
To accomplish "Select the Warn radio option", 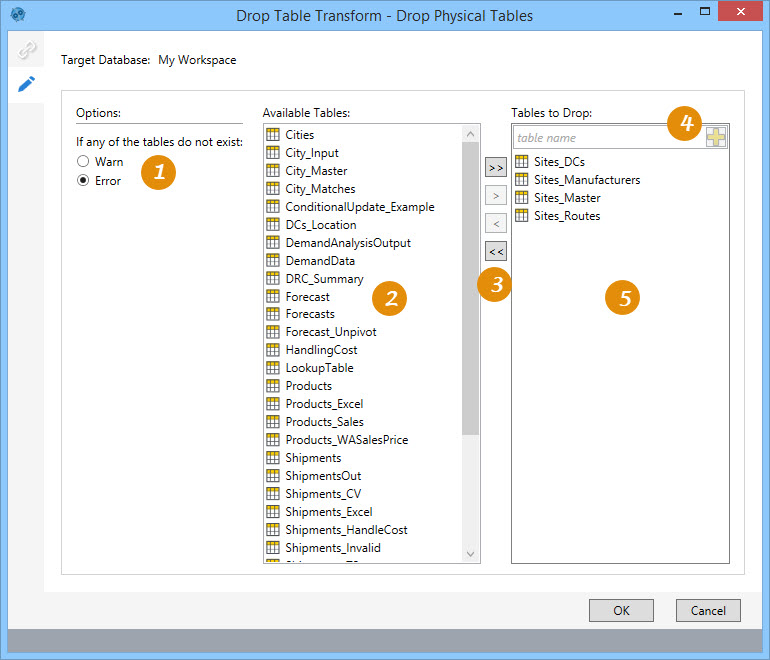I will click(x=83, y=162).
